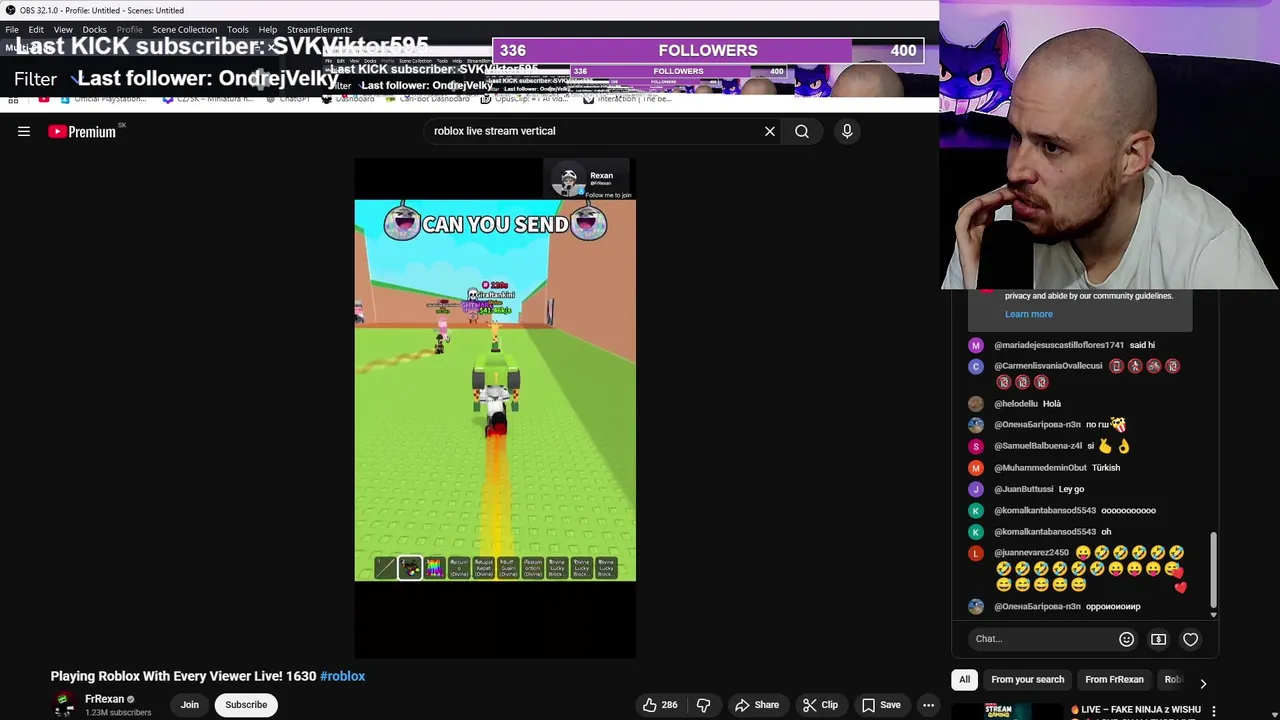Click @JuanButtussi chat message 'Ley go'
The height and width of the screenshot is (720, 1280).
pos(1071,489)
